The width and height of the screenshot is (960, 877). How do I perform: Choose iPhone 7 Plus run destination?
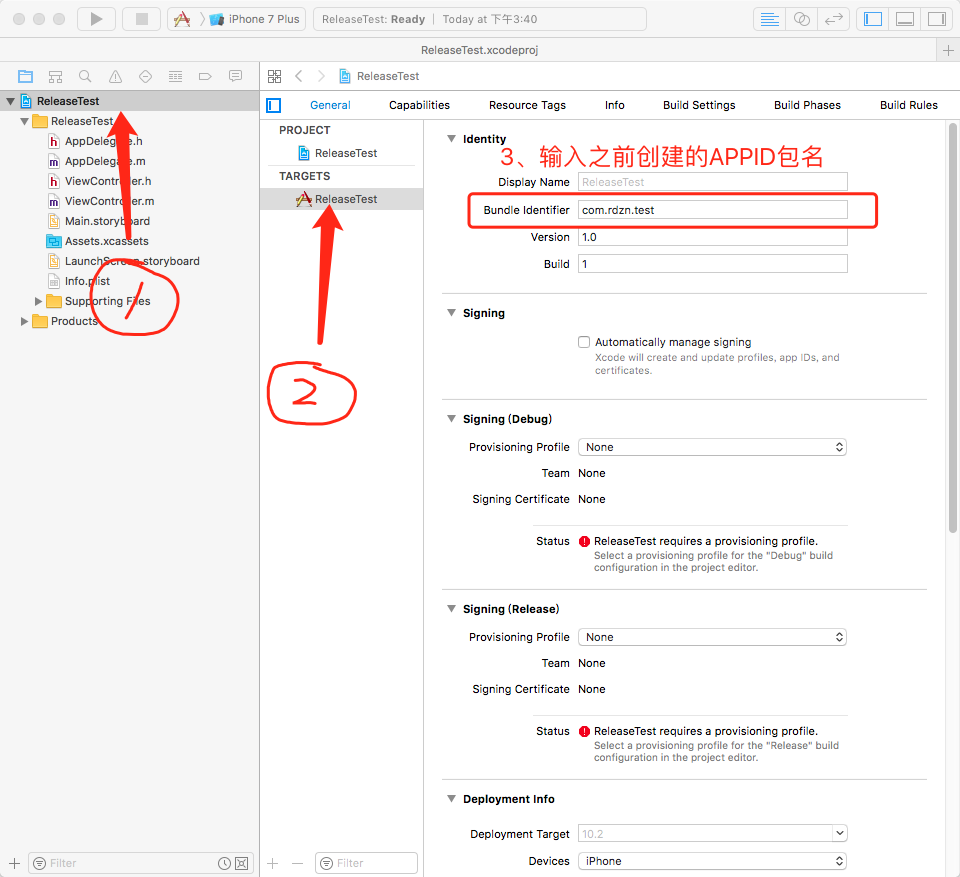point(255,19)
